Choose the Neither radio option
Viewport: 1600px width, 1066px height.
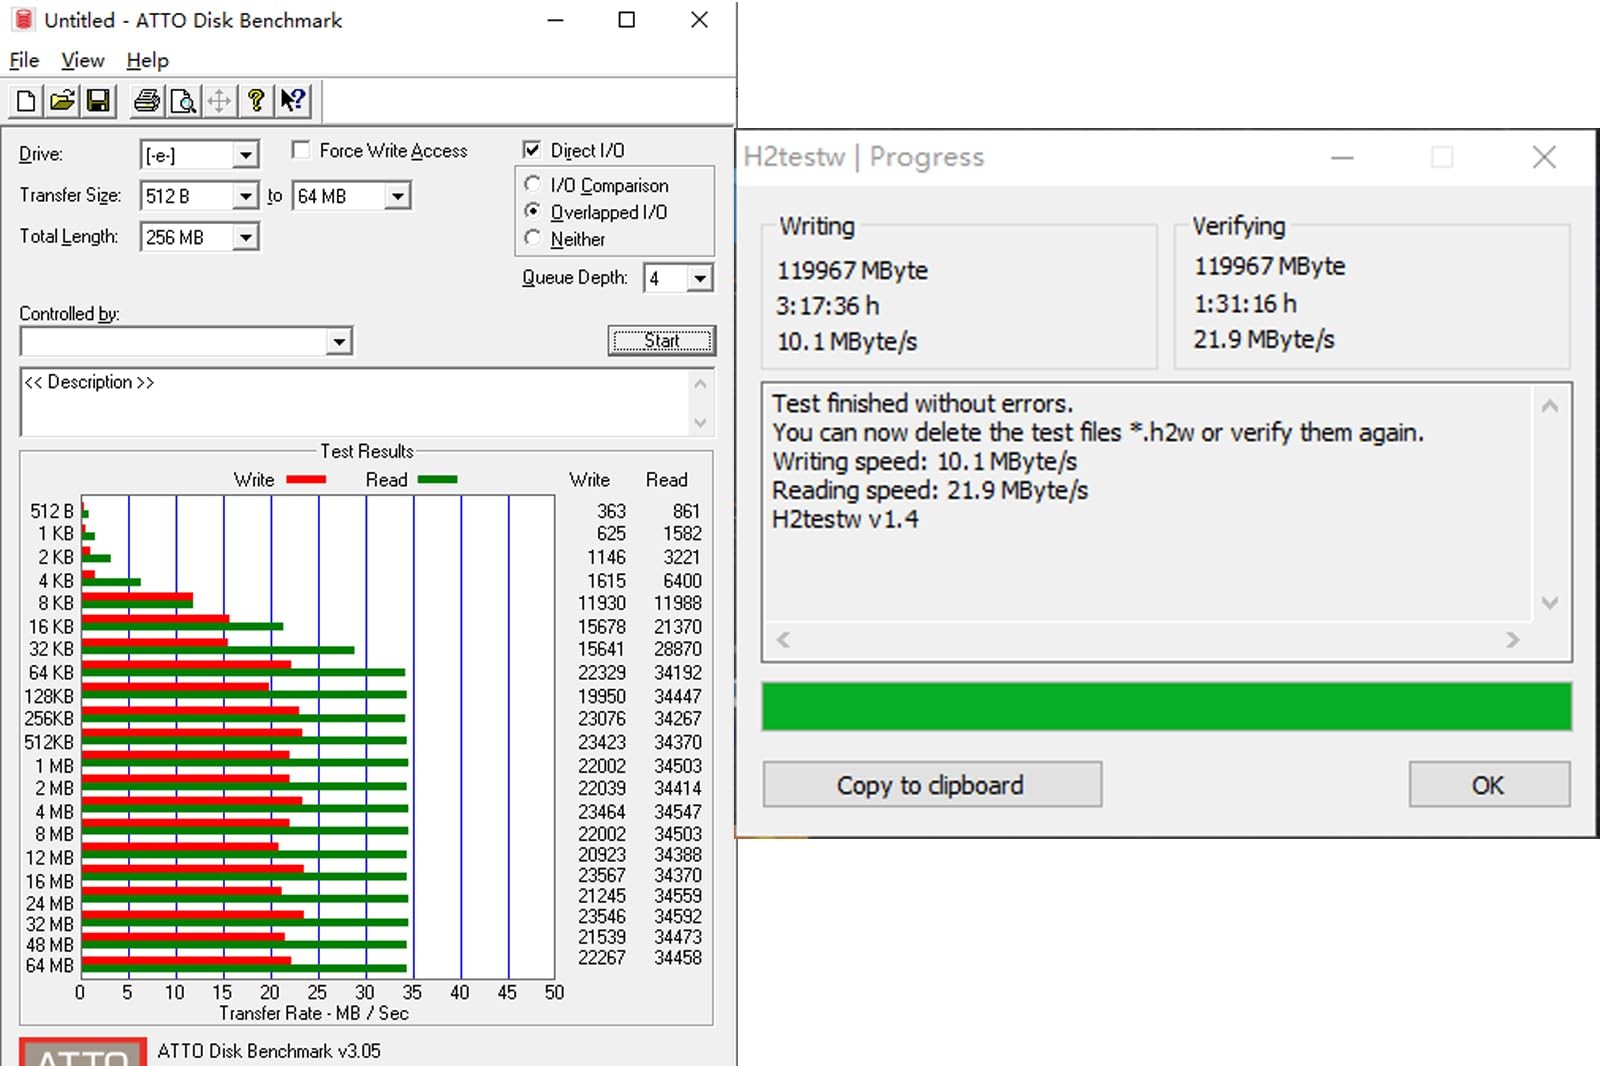tap(533, 239)
